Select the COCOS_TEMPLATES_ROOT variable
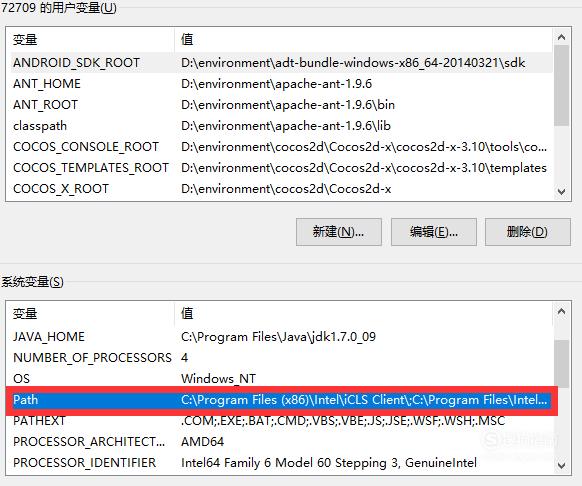 pos(281,168)
